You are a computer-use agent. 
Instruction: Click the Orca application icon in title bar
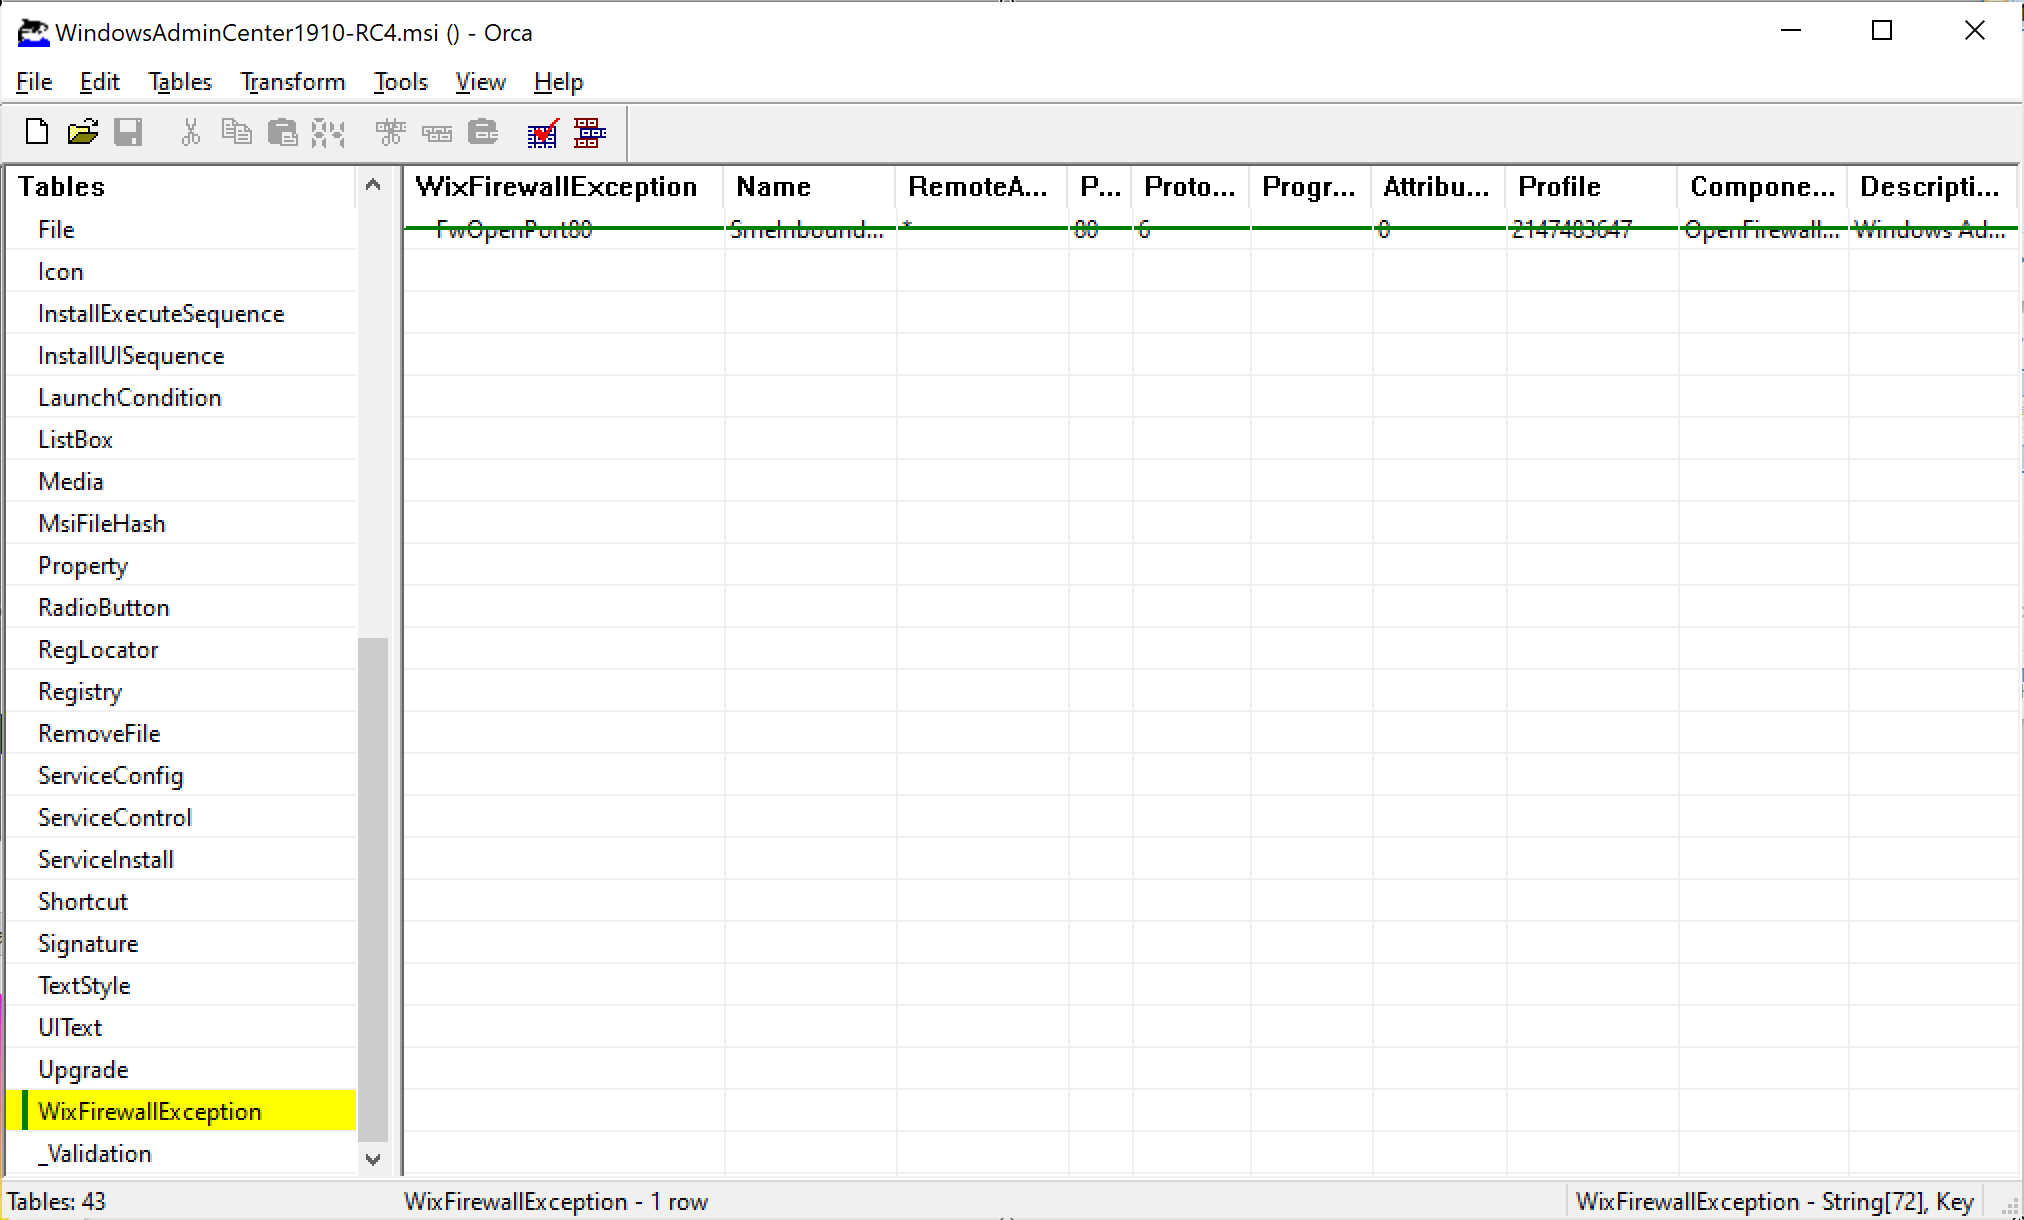click(33, 33)
